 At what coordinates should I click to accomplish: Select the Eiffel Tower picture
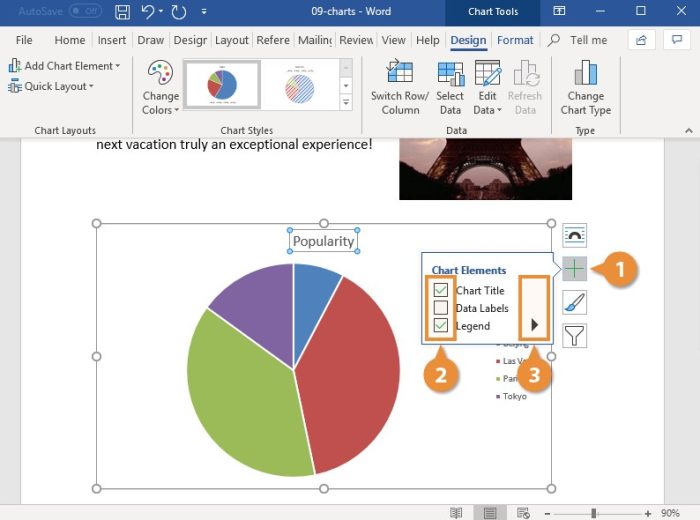(x=485, y=169)
